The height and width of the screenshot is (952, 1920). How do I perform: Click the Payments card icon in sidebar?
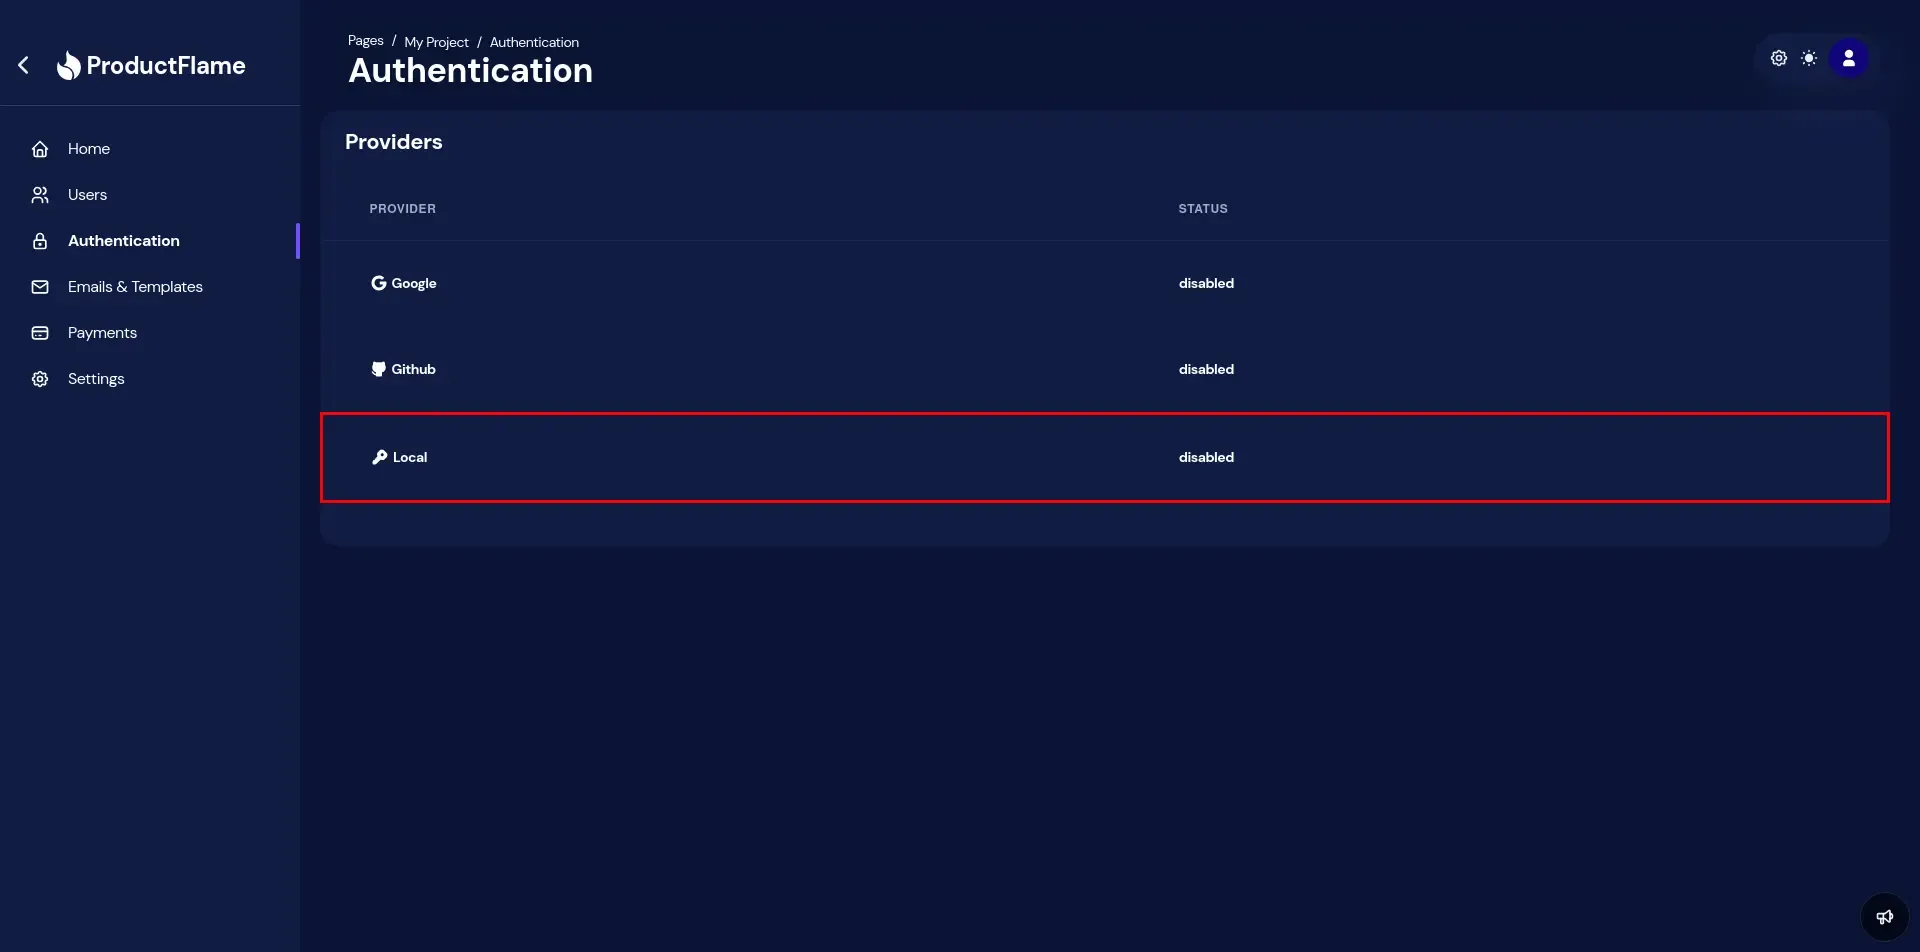(40, 333)
